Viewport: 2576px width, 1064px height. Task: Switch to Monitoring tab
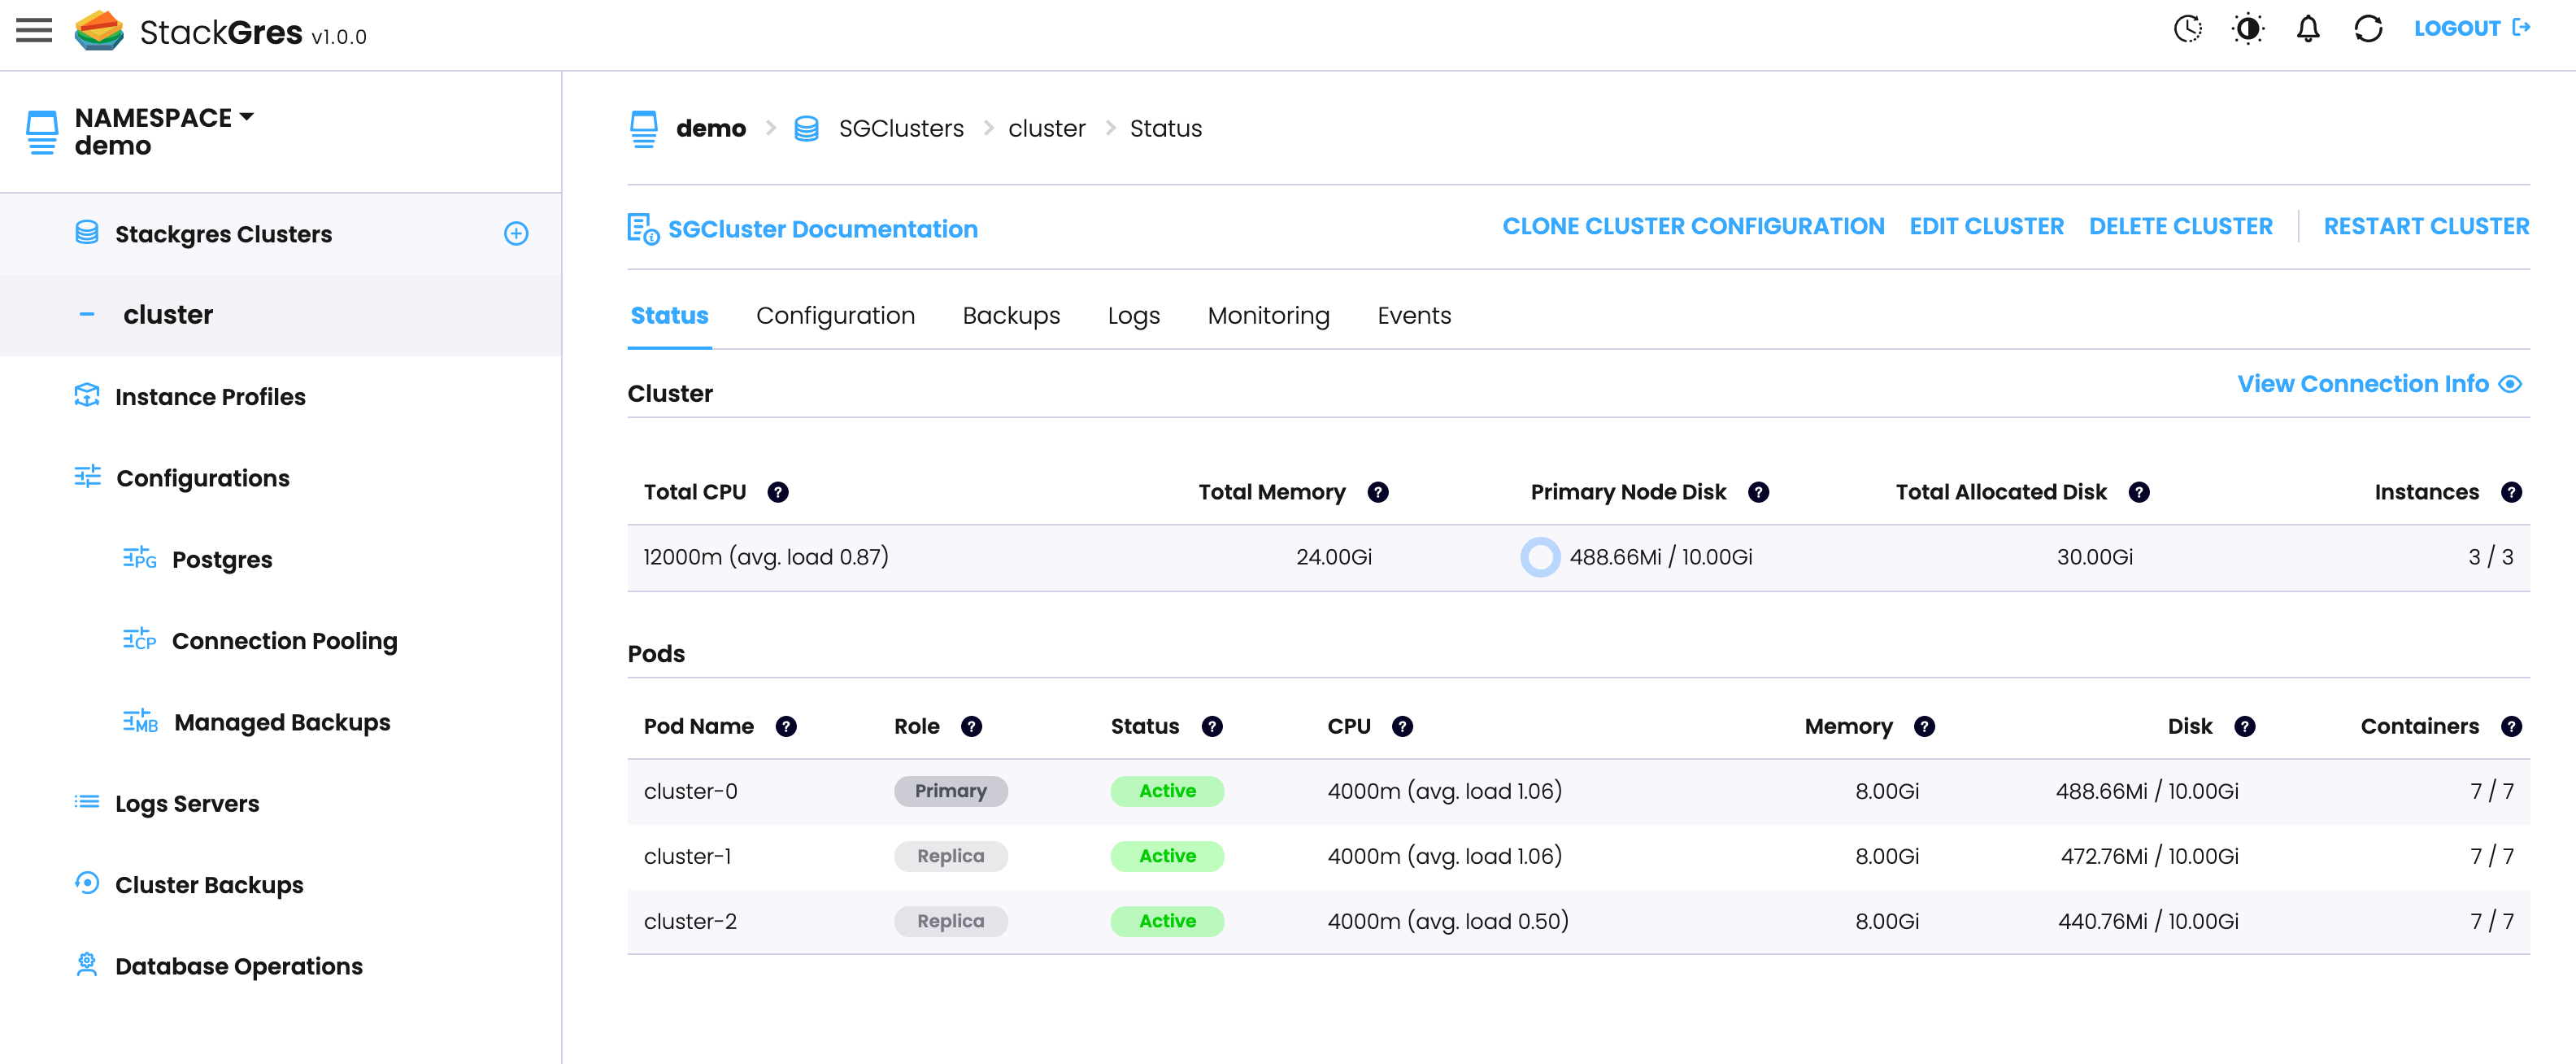[1268, 316]
